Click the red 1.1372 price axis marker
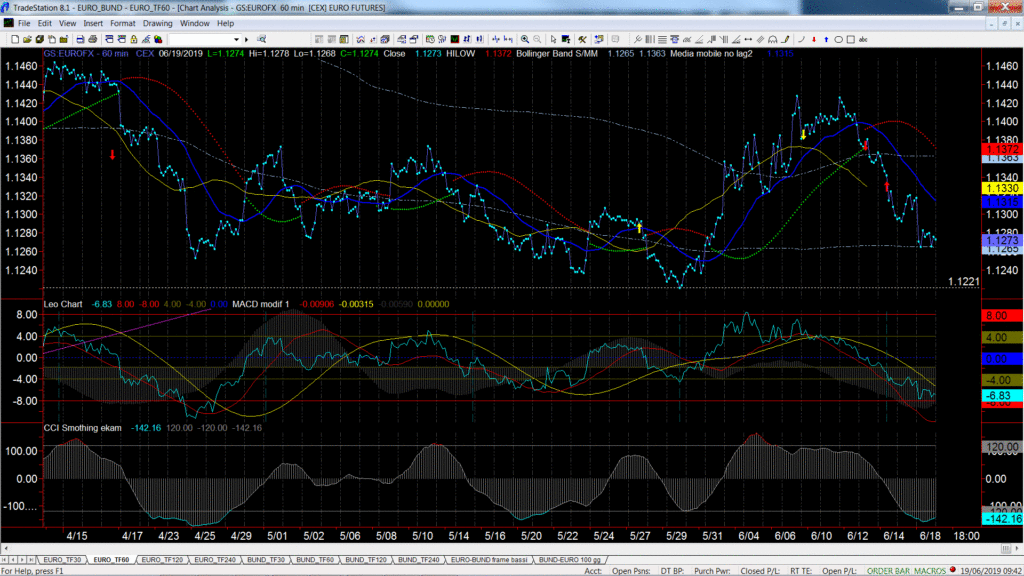This screenshot has width=1024, height=576. pyautogui.click(x=1001, y=150)
